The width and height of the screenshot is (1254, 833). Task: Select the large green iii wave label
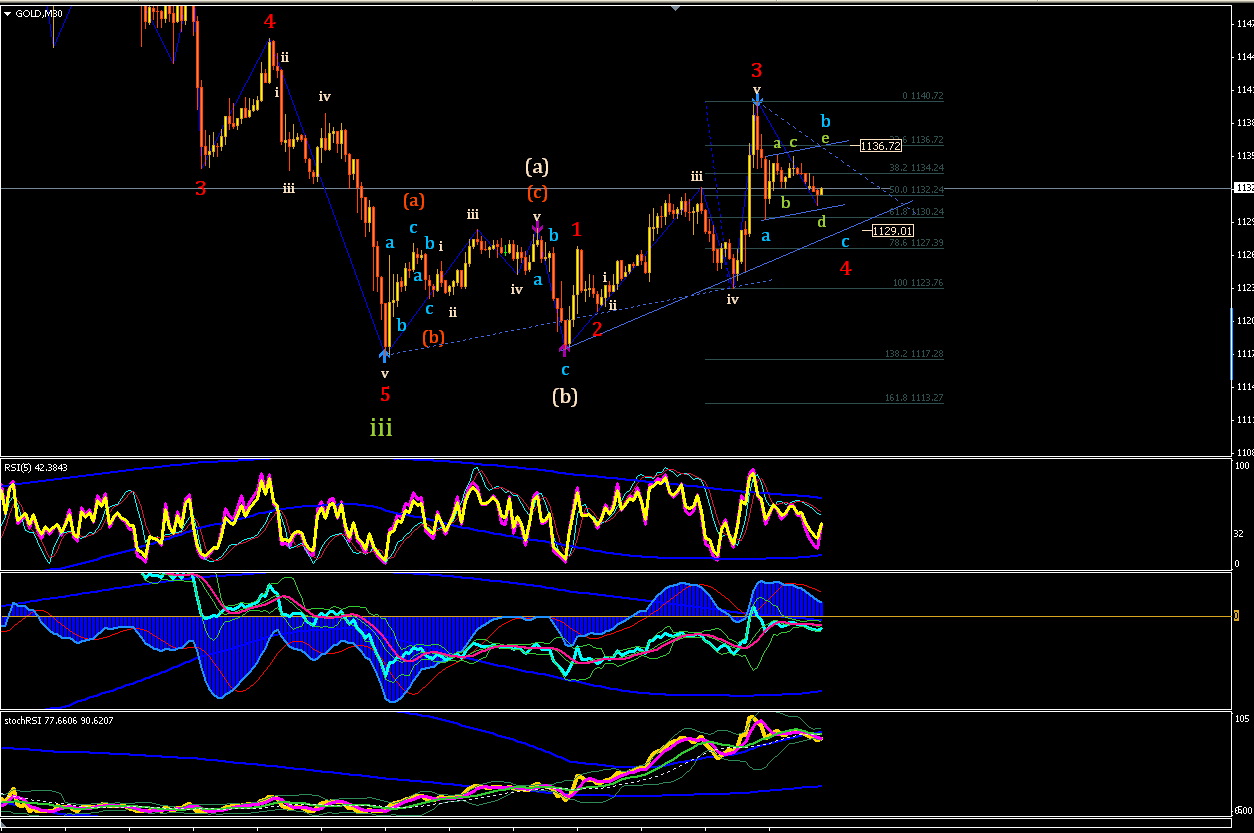coord(381,429)
